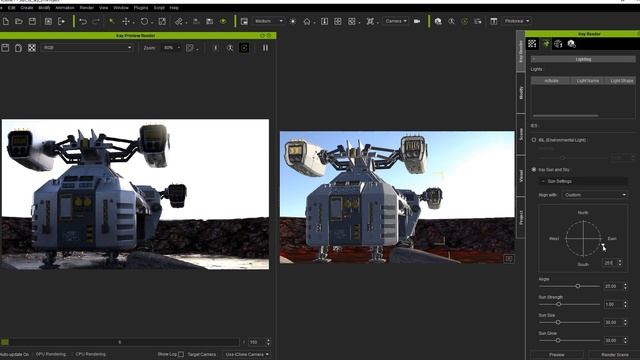
Task: Click the Export arrow icon
Action: [x=62, y=21]
